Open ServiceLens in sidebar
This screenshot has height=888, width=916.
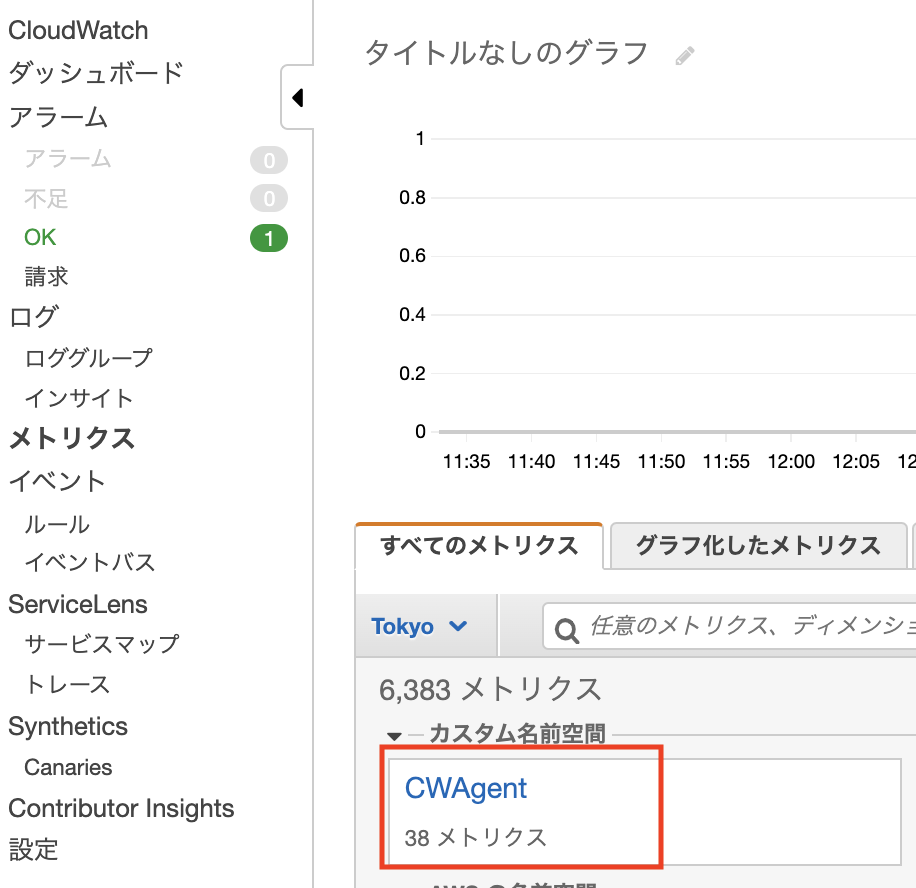tap(78, 604)
